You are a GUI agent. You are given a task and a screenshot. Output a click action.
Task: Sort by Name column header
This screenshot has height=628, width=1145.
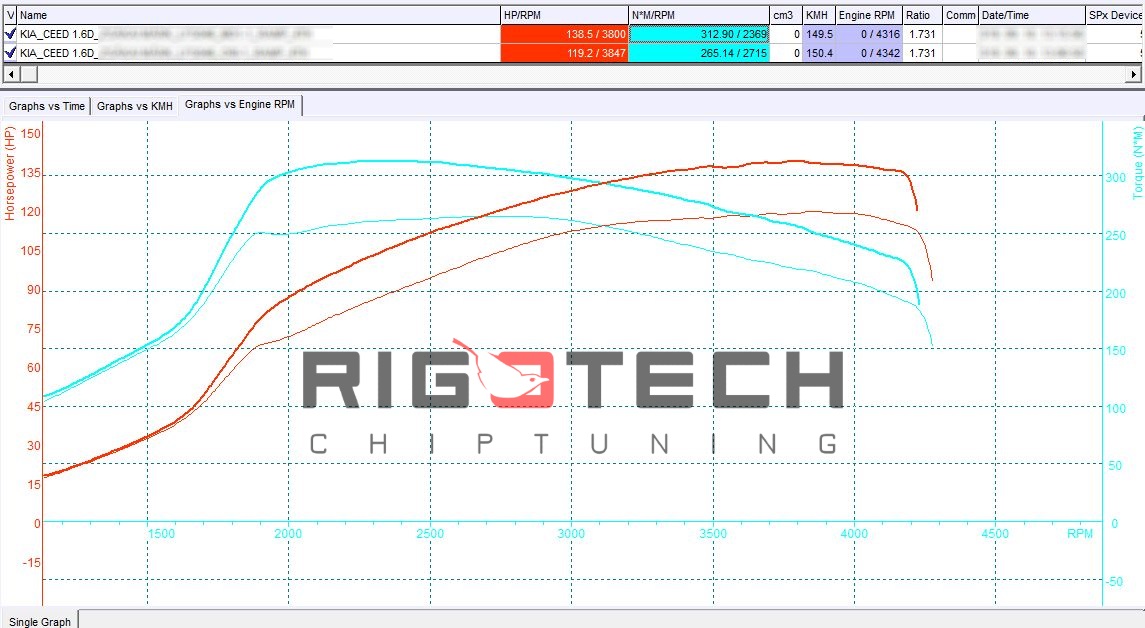[259, 15]
